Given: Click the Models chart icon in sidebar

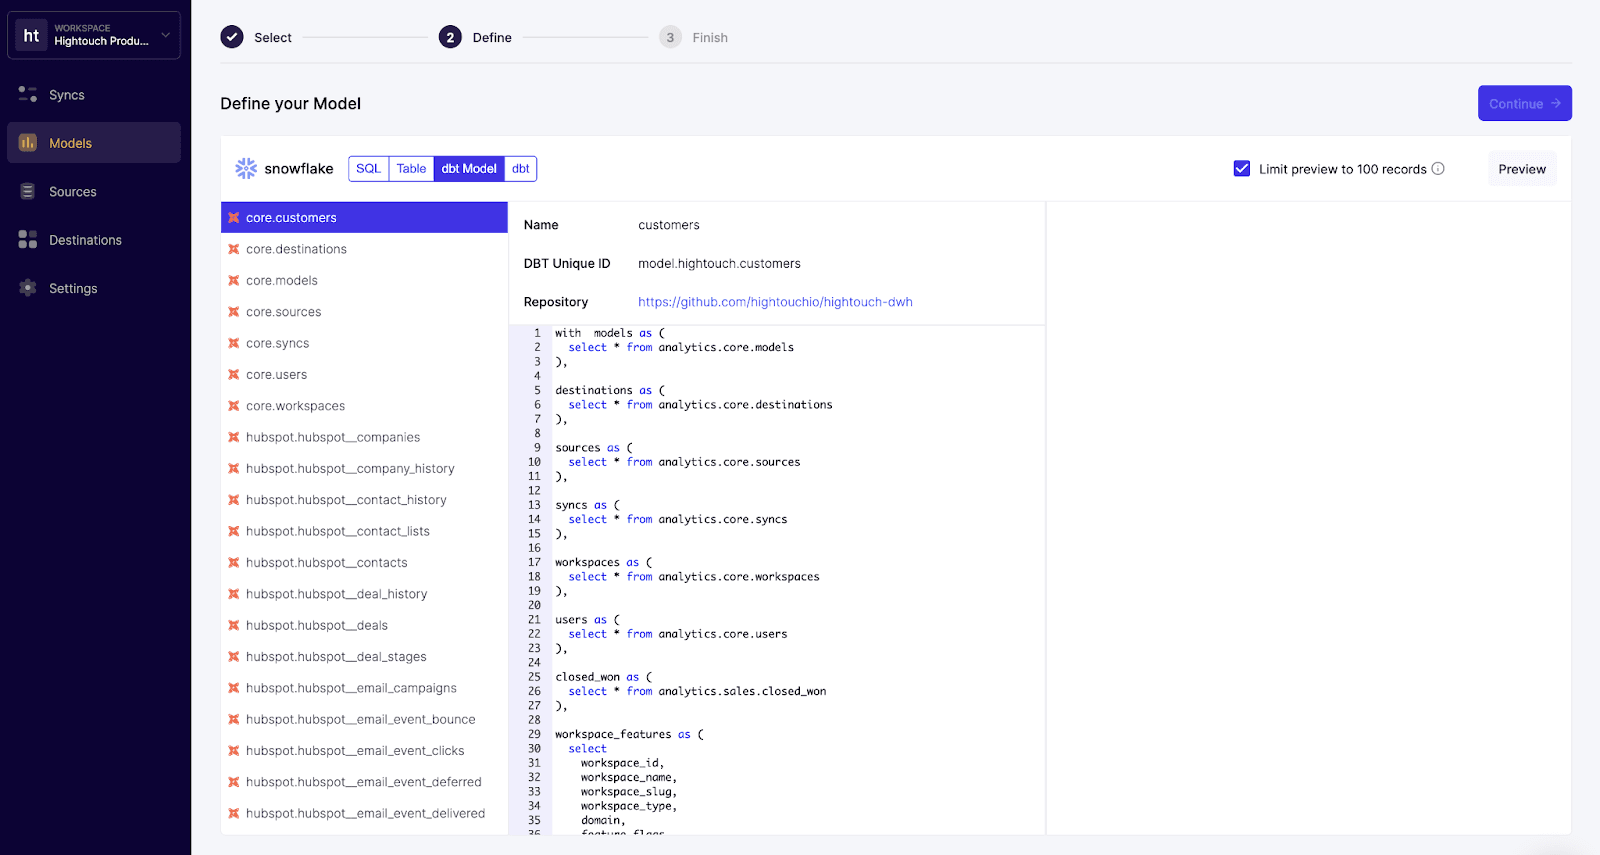Looking at the screenshot, I should click(x=28, y=143).
